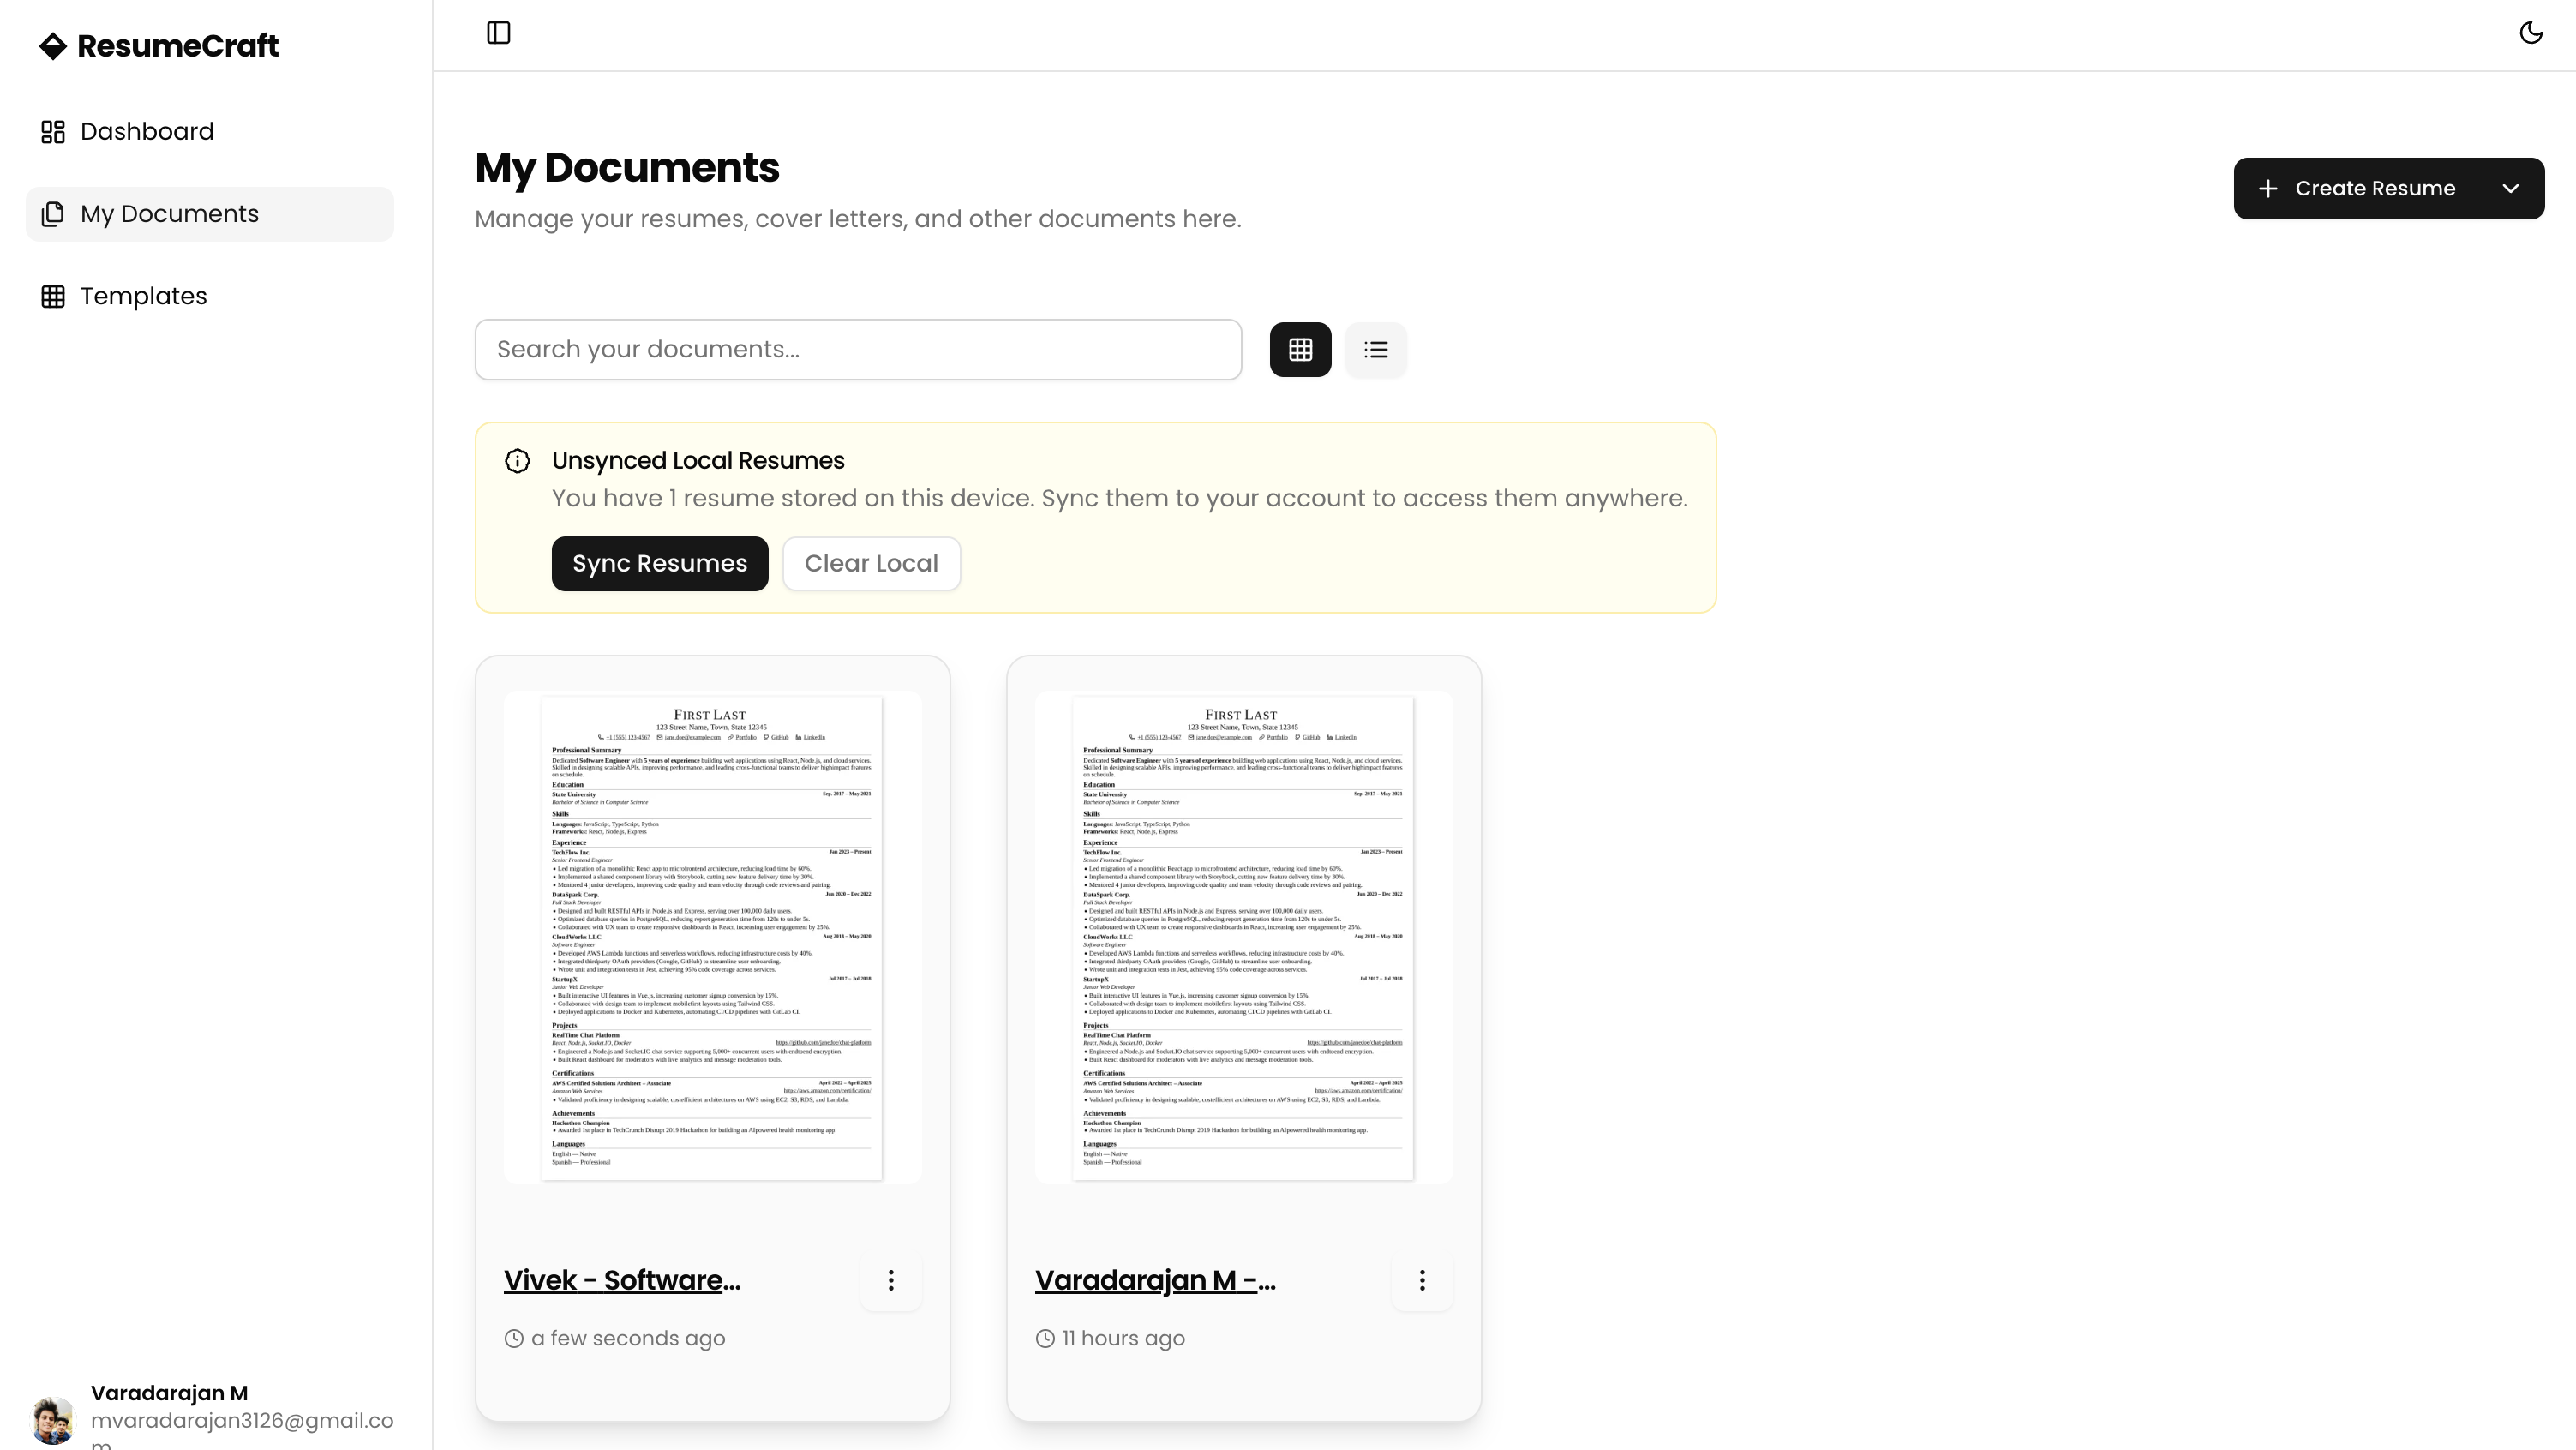Click the user profile avatar
The width and height of the screenshot is (2576, 1450).
53,1419
